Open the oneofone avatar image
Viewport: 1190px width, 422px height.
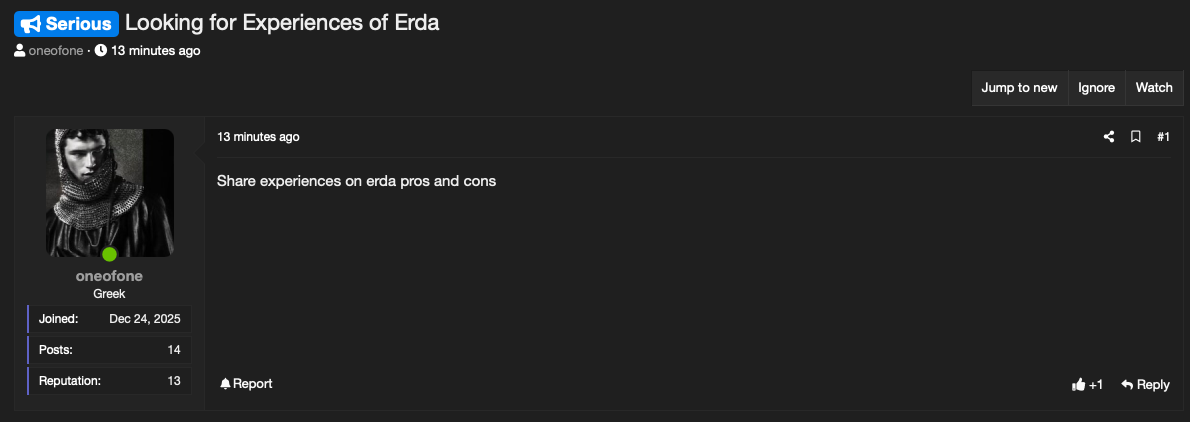[x=109, y=193]
